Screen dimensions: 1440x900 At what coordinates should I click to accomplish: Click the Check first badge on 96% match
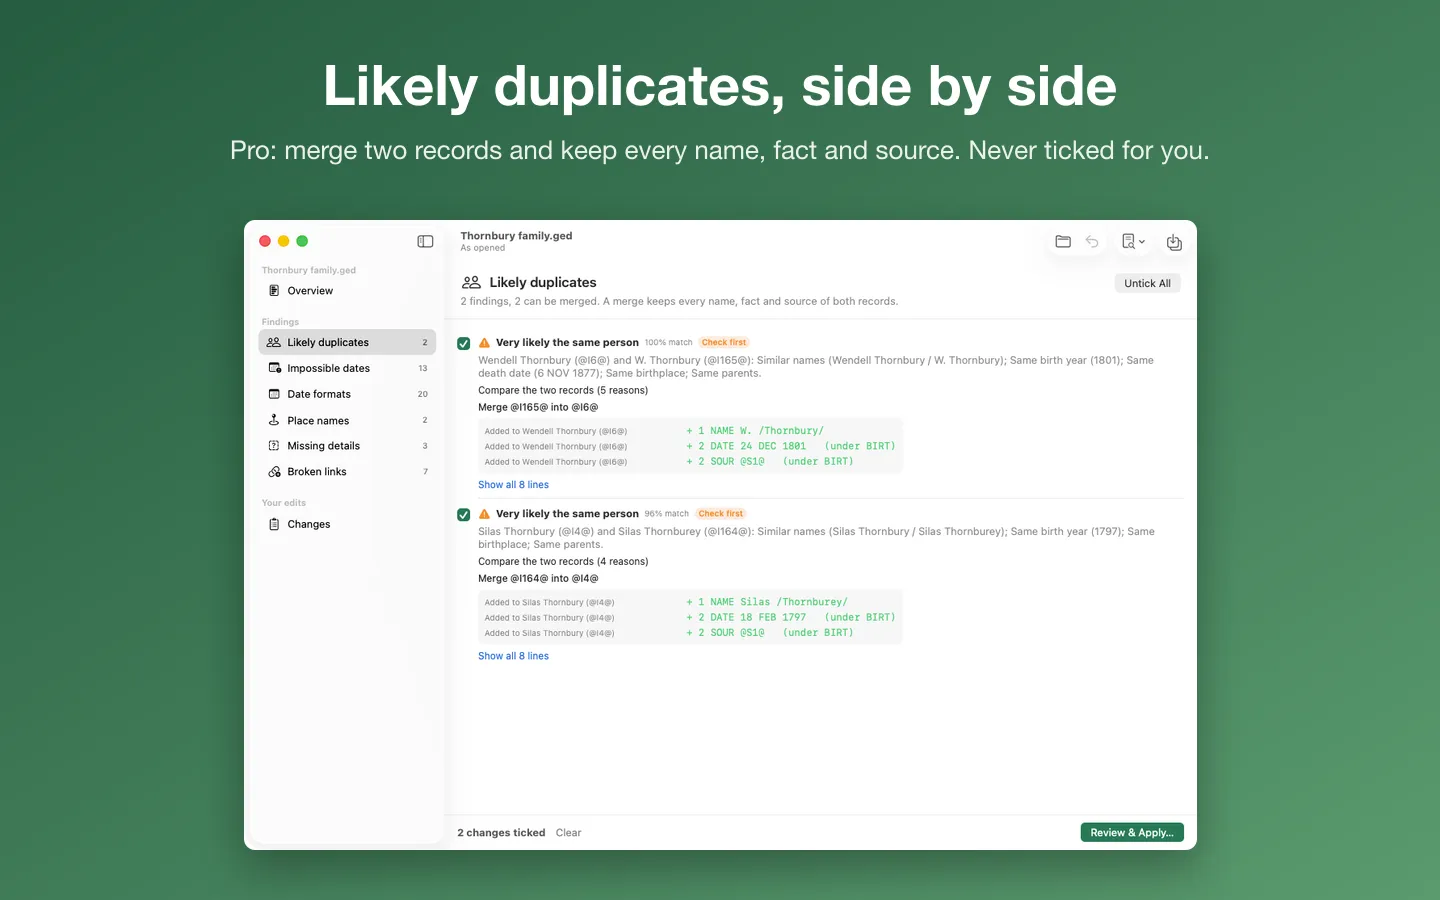coord(721,514)
